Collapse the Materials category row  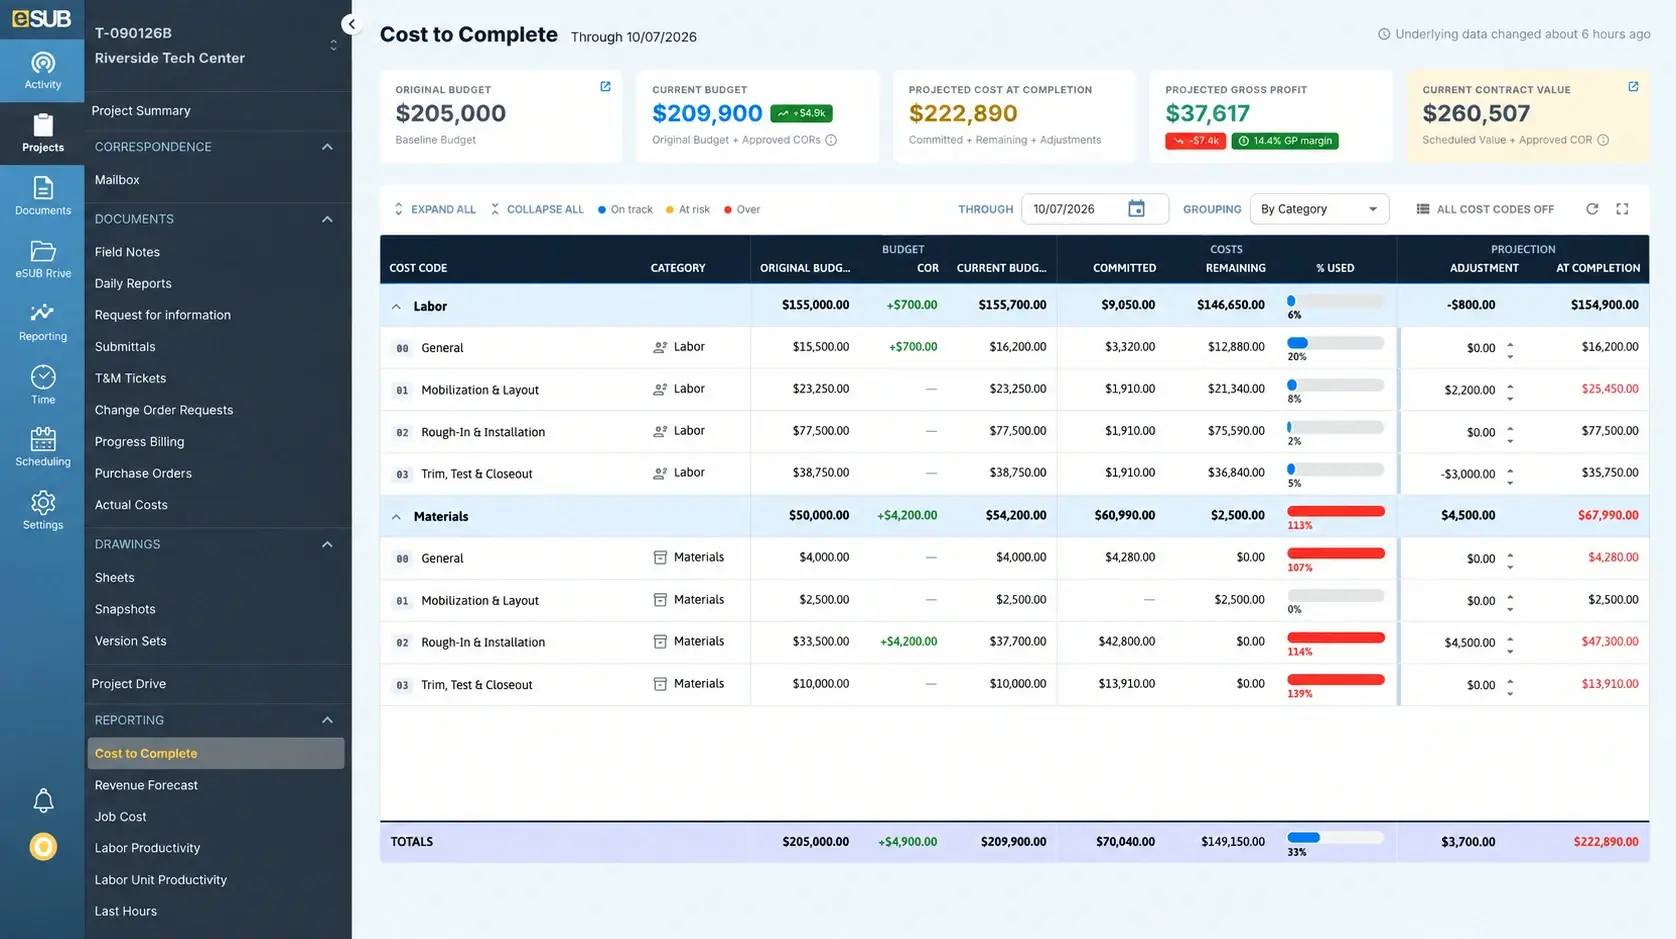(396, 517)
